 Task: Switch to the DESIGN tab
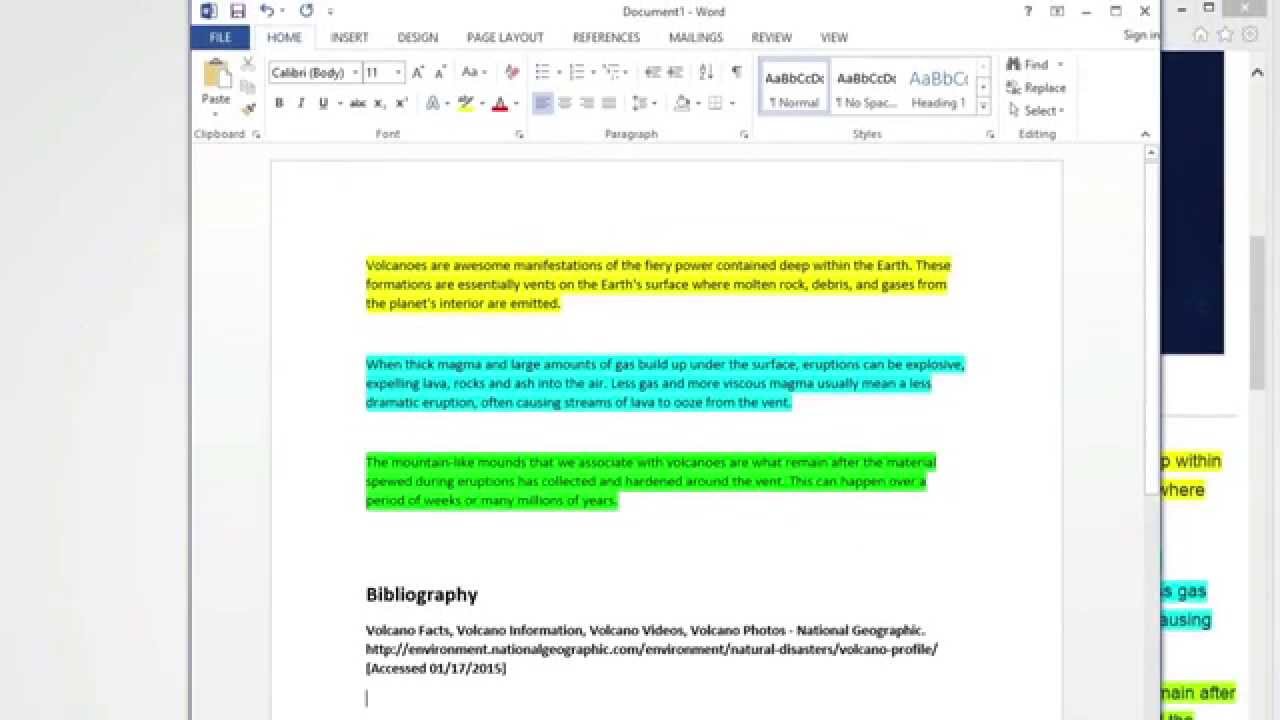tap(417, 37)
